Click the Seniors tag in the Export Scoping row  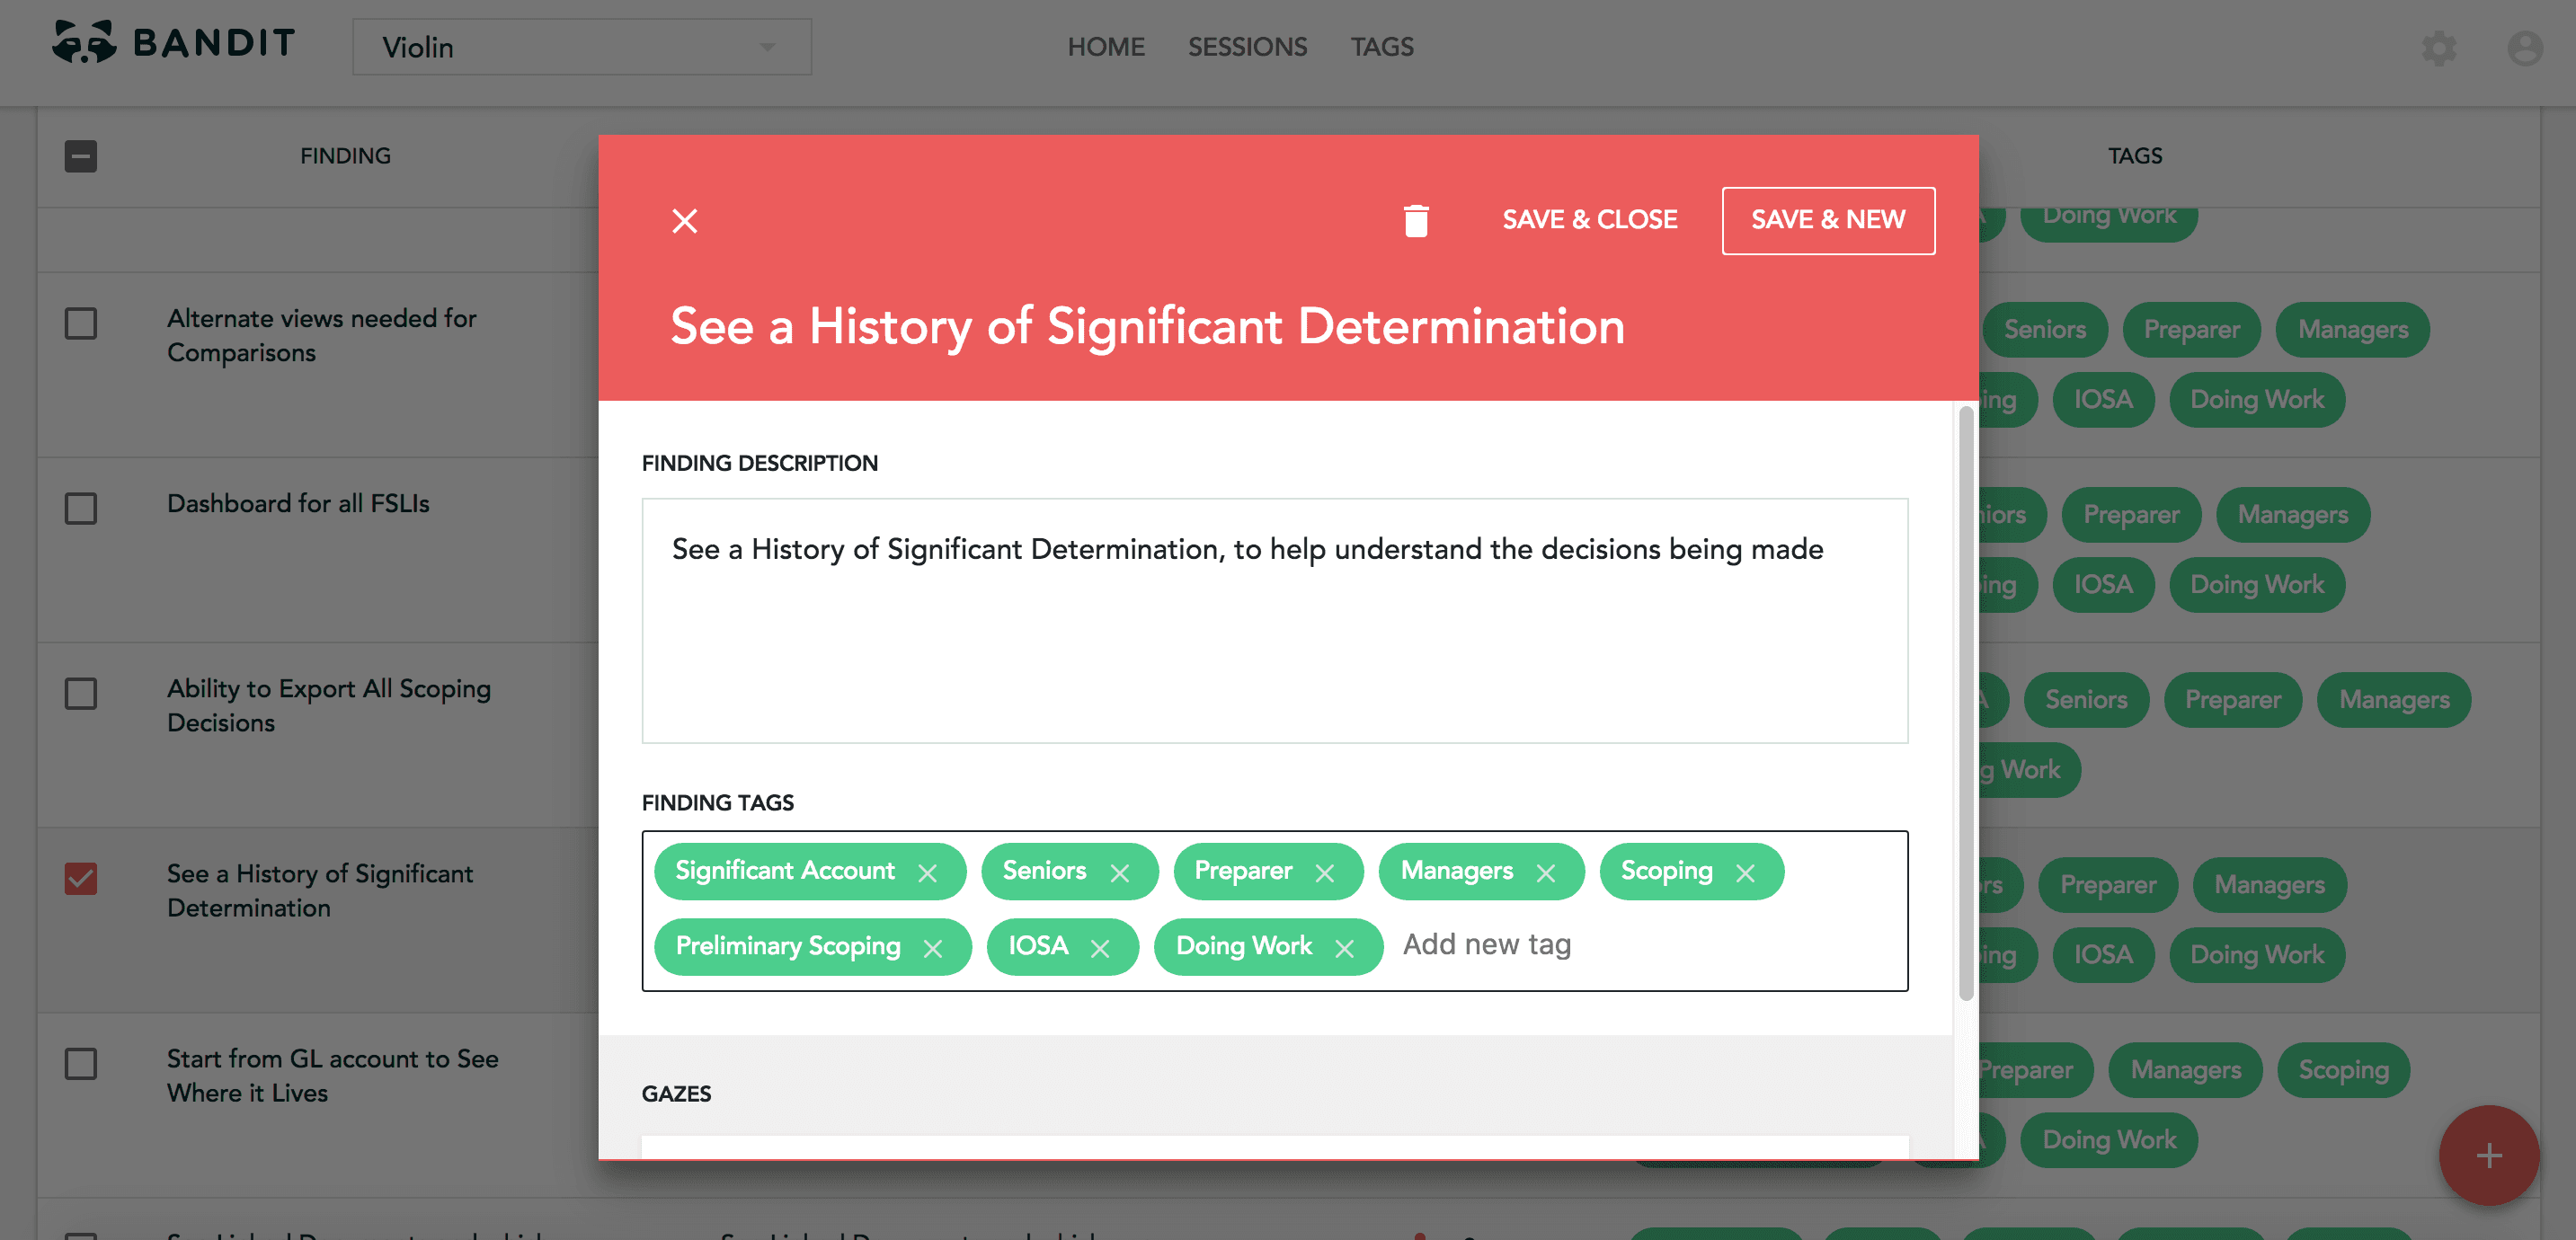[x=2086, y=699]
